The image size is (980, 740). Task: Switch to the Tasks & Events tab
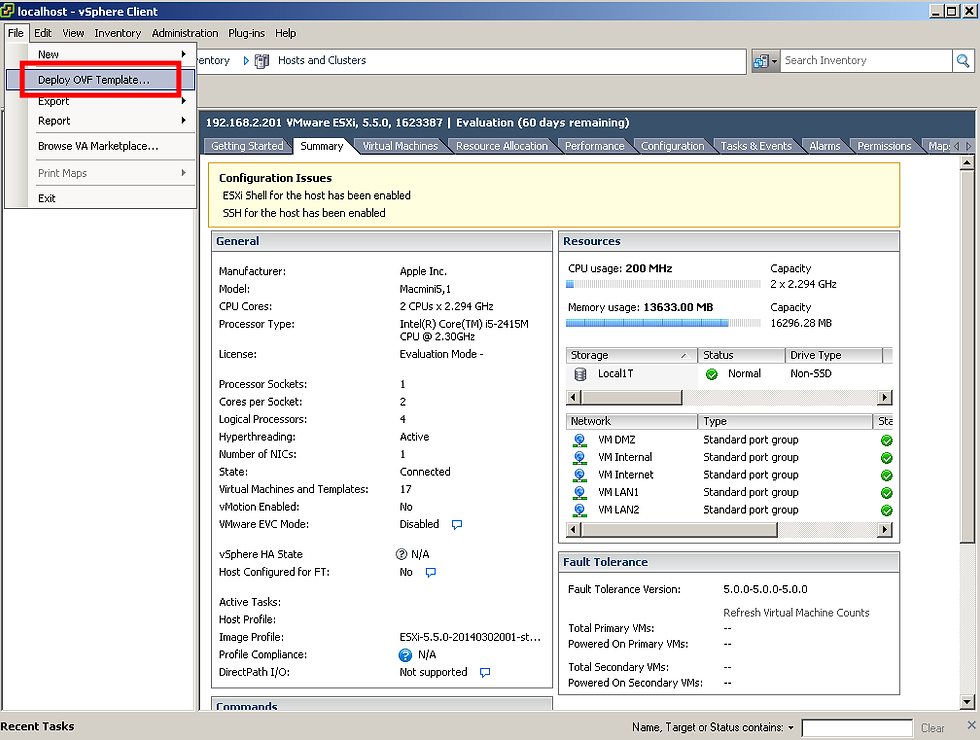pos(756,146)
